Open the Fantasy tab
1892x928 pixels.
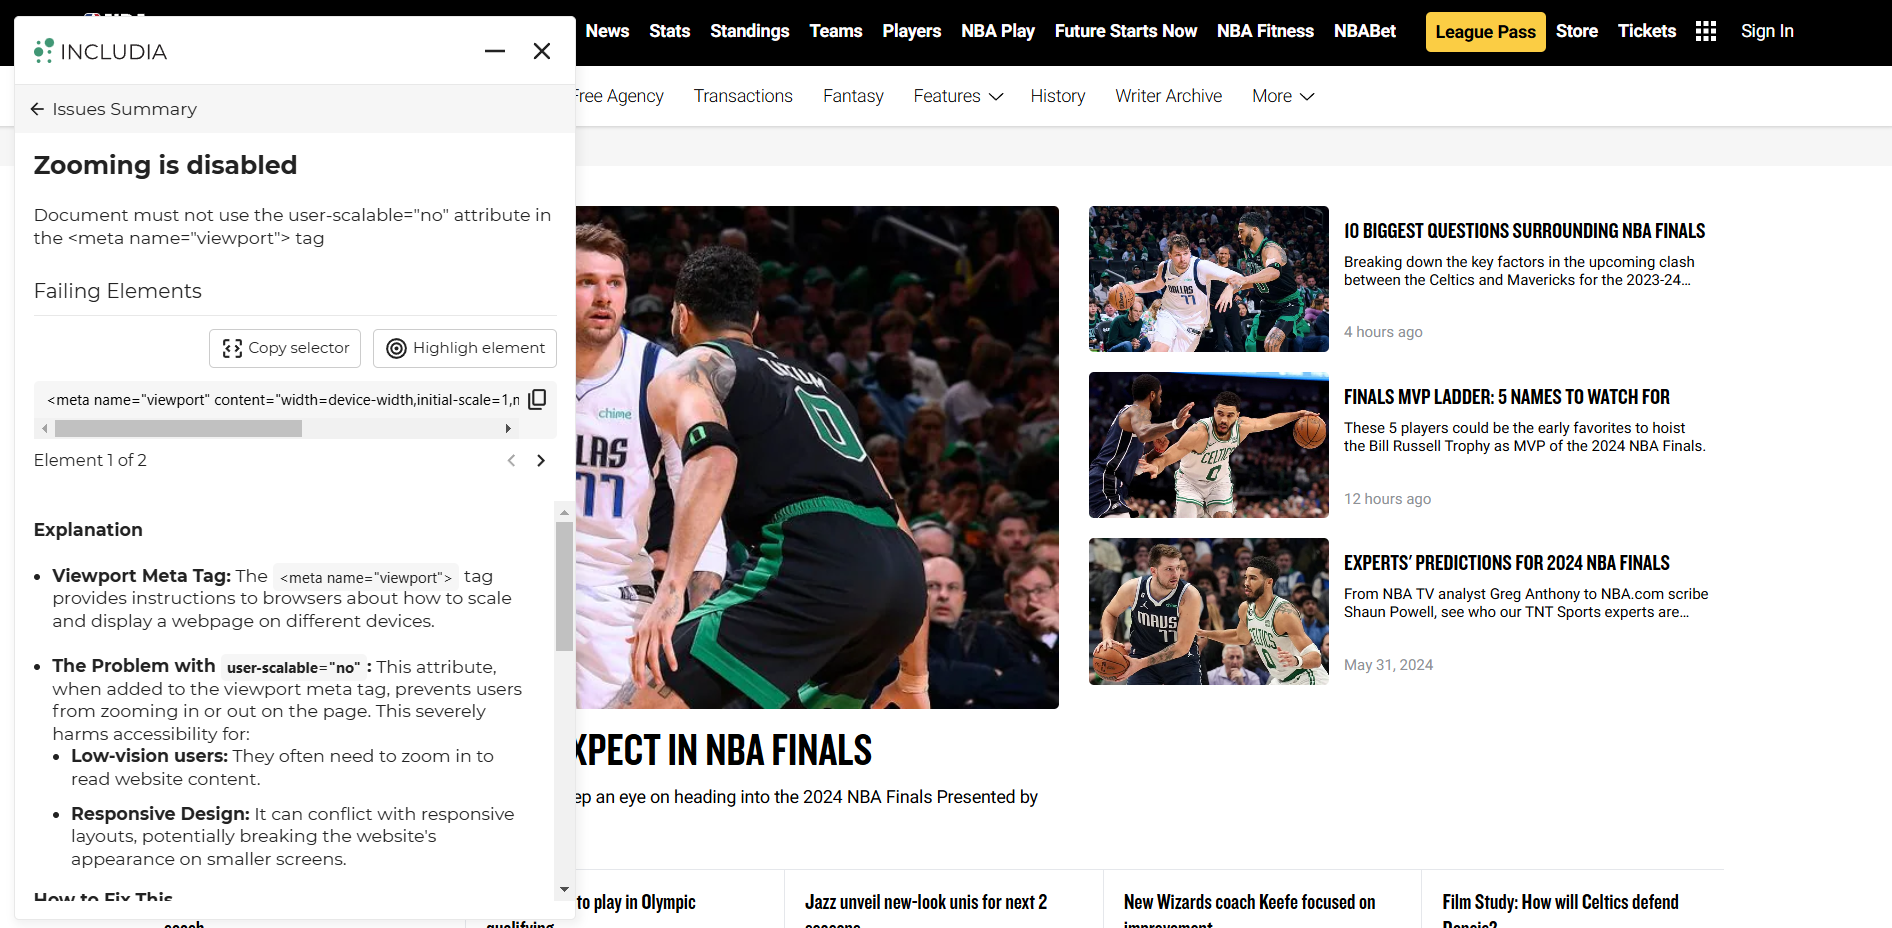(x=853, y=96)
